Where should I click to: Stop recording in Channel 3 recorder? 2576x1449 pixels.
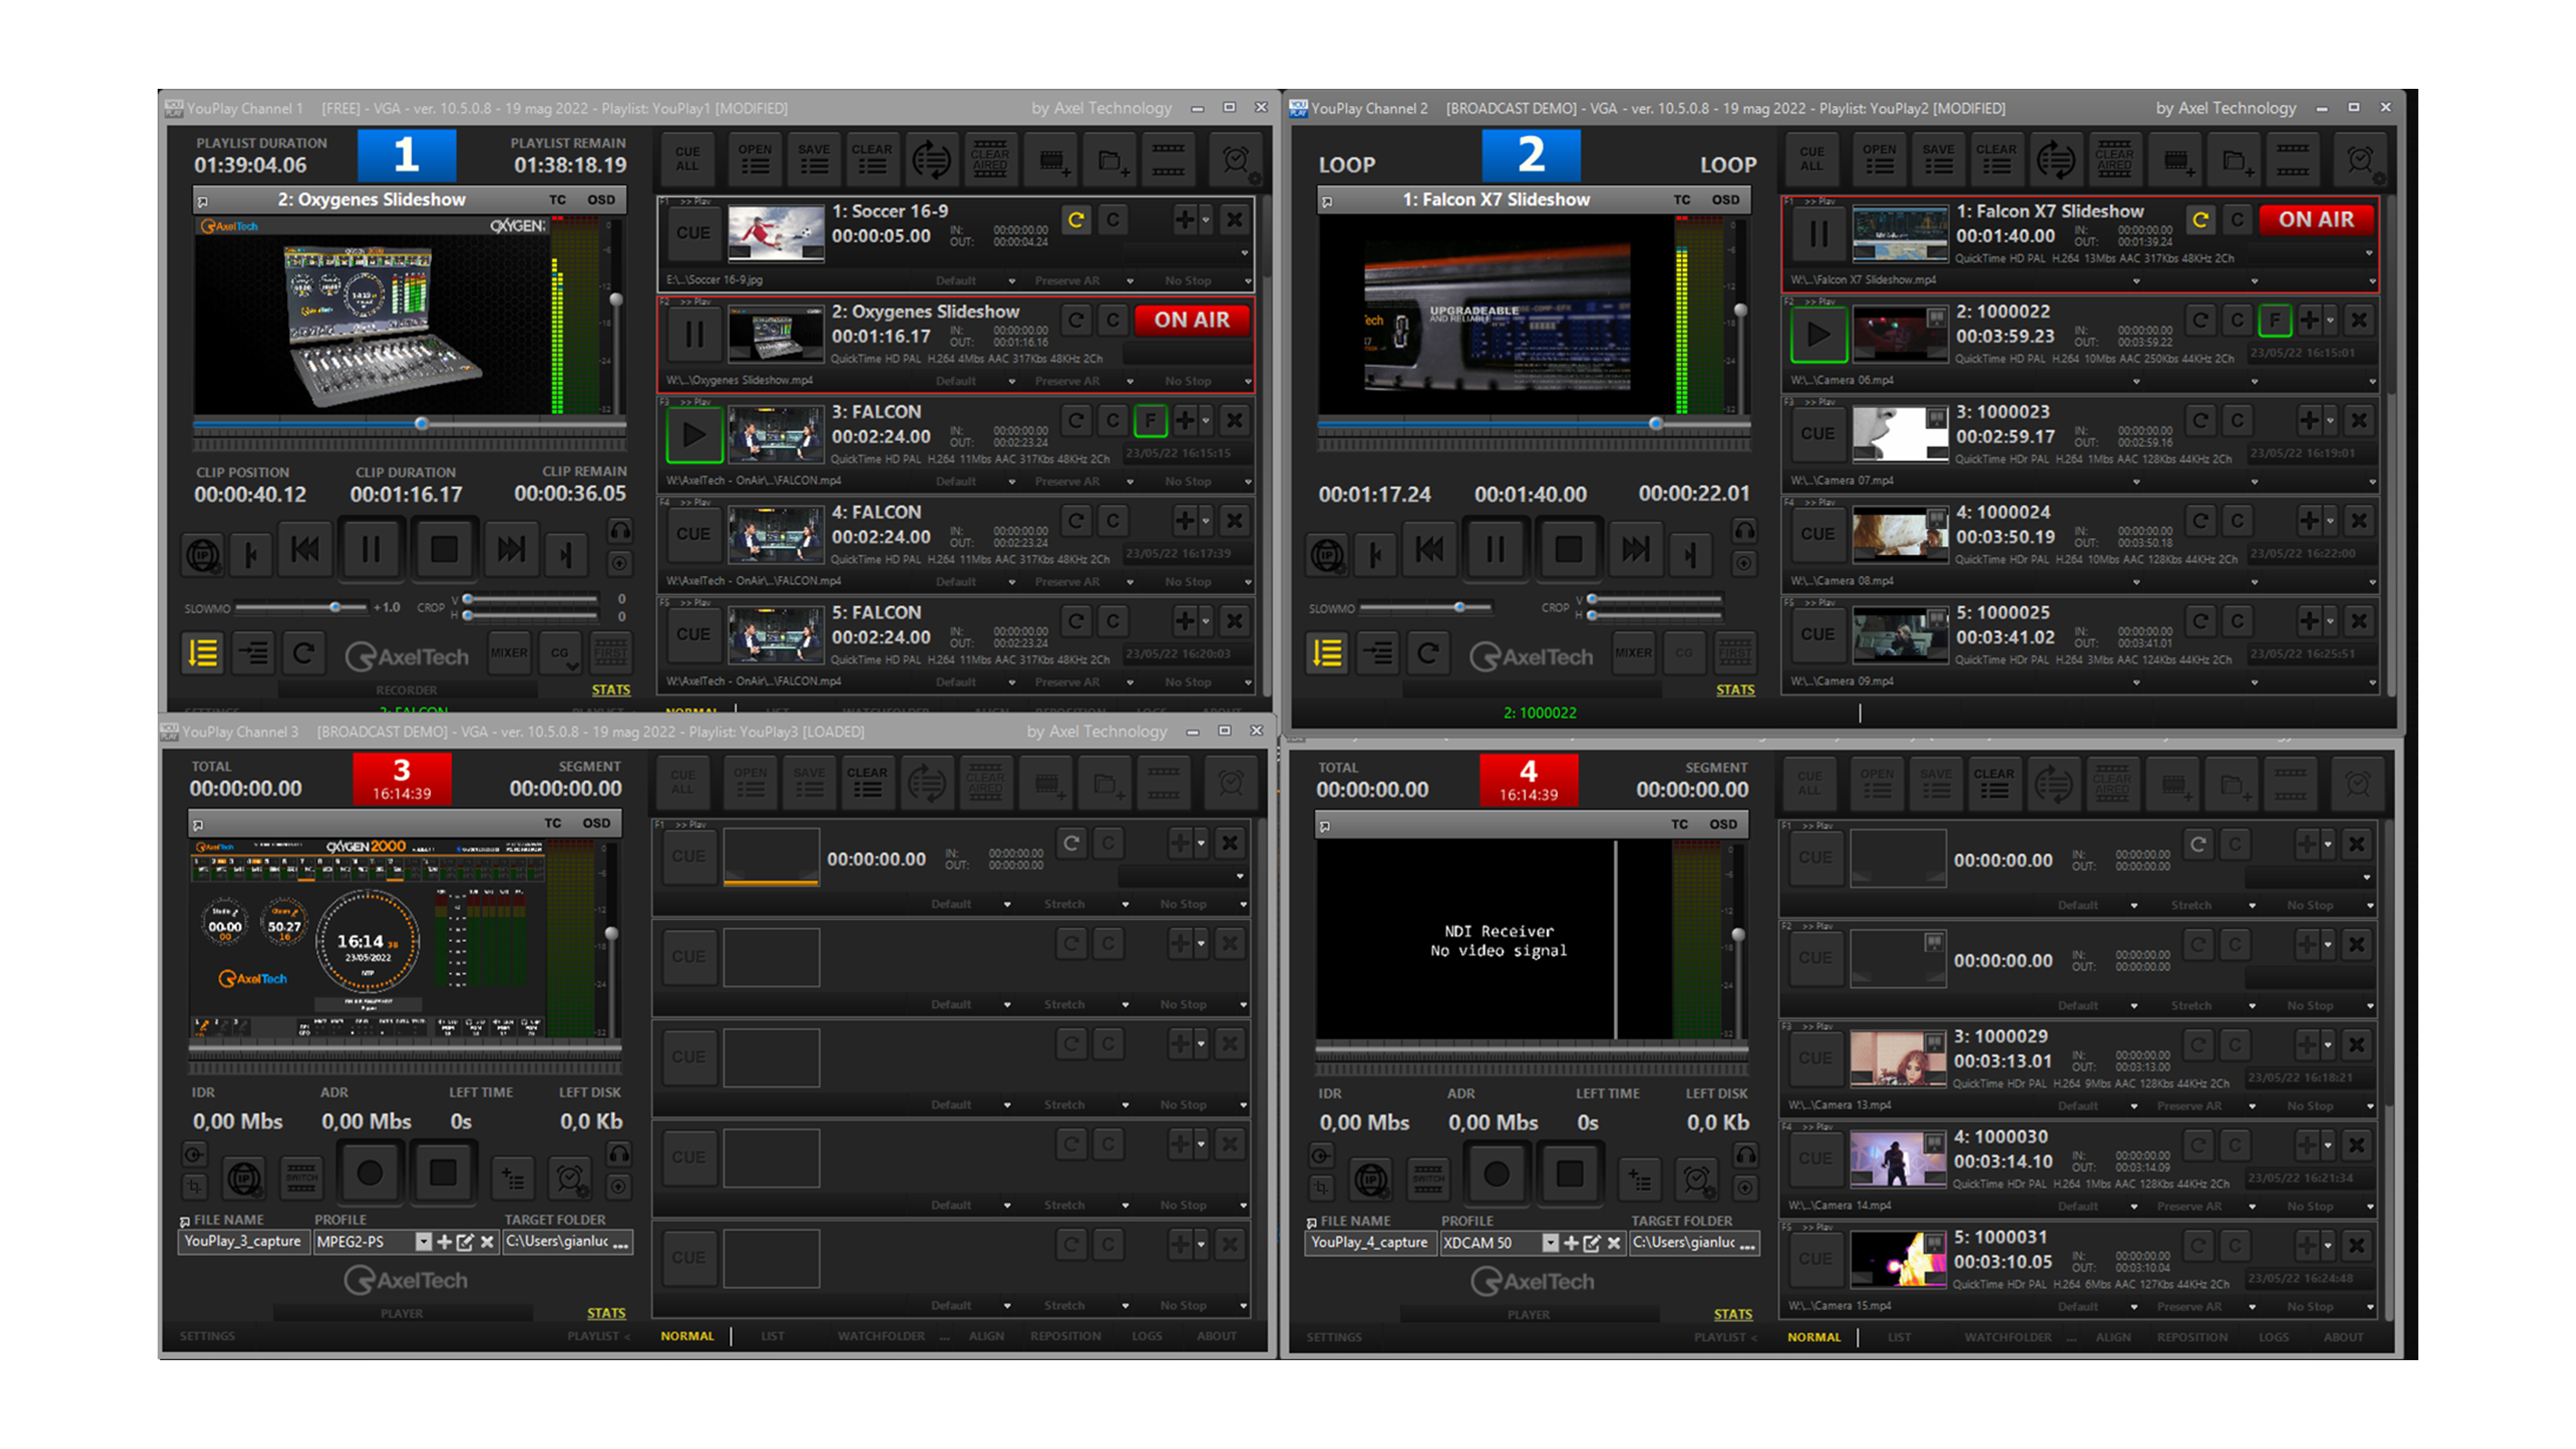tap(443, 1174)
